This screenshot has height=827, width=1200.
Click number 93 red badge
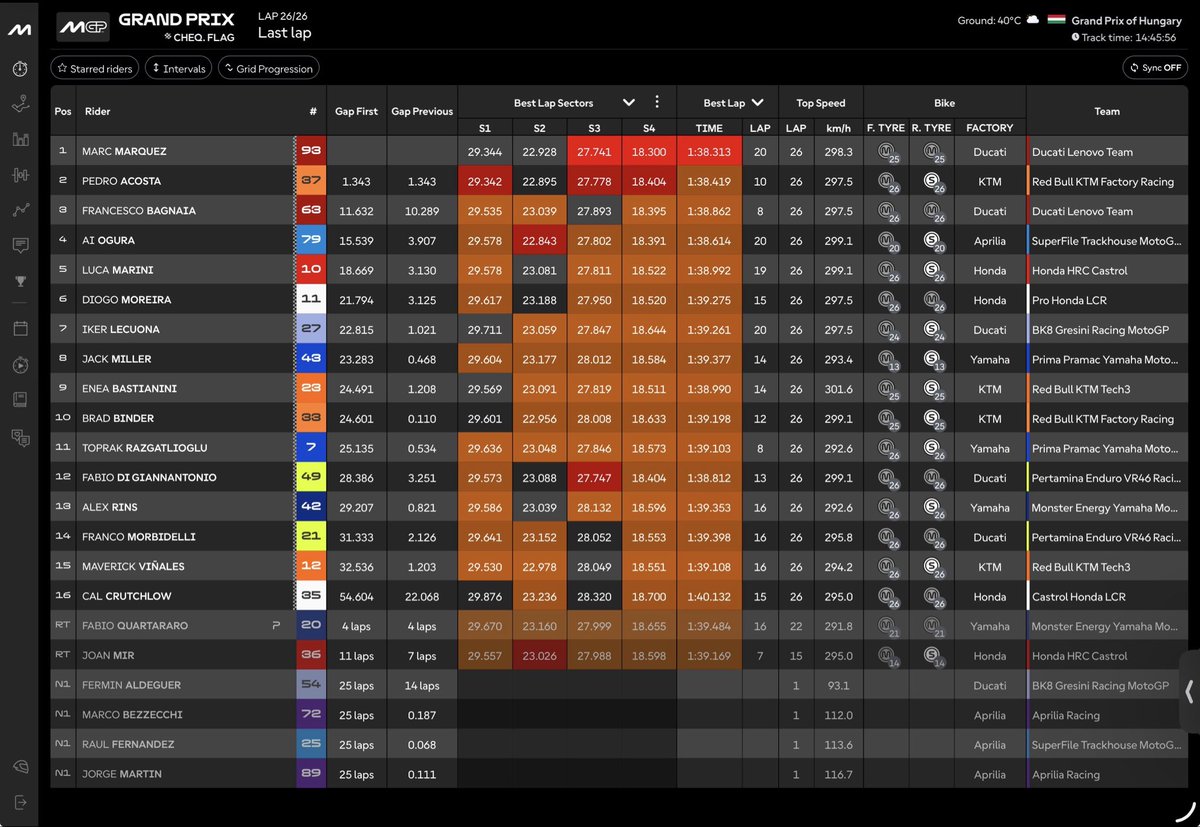click(x=311, y=152)
